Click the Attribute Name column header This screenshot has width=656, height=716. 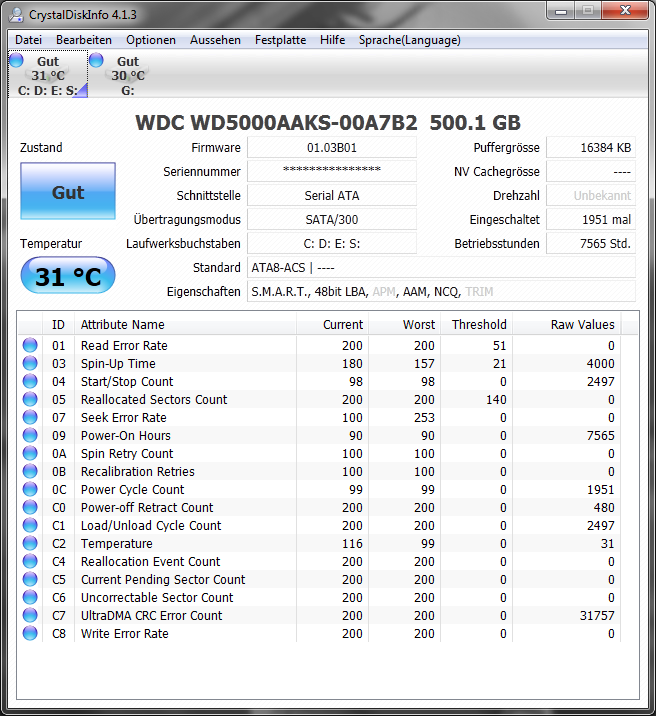(x=185, y=325)
